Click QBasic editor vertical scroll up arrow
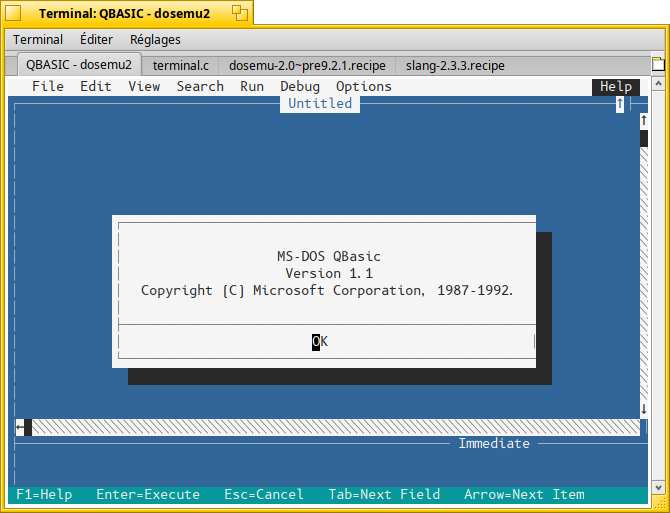This screenshot has width=670, height=513. 644,121
